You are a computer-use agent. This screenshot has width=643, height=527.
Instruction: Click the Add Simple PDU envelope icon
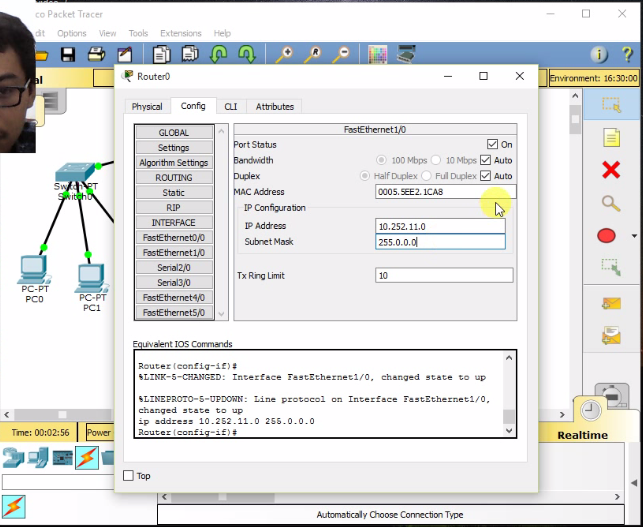point(611,303)
